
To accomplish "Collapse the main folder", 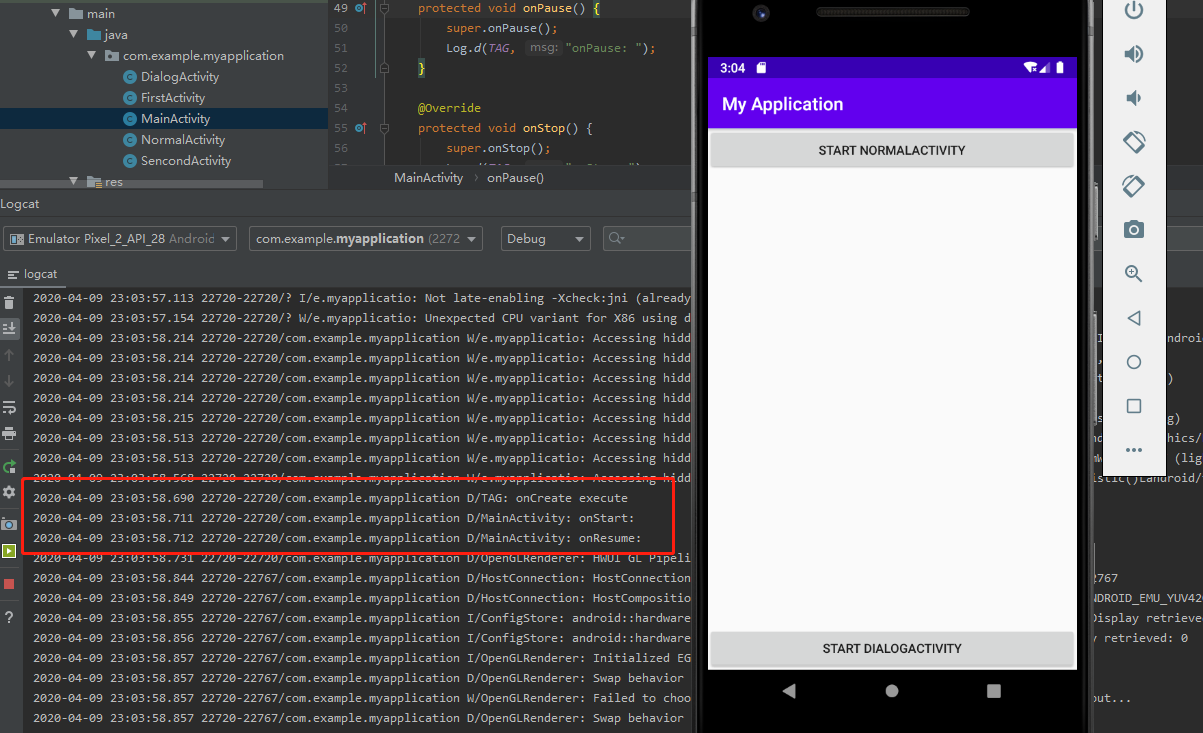I will tap(56, 14).
